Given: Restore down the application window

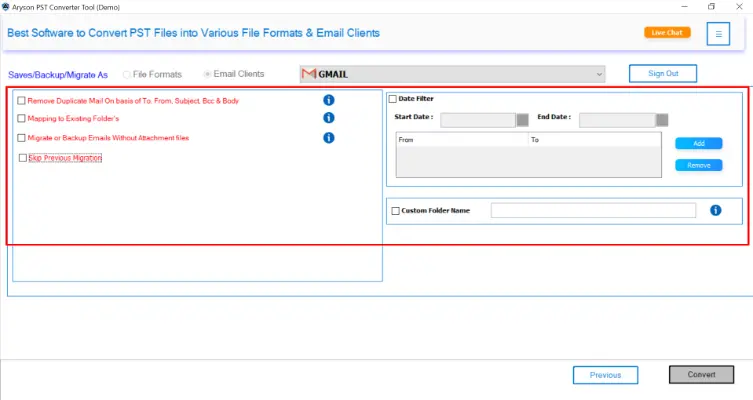Looking at the screenshot, I should [x=711, y=7].
